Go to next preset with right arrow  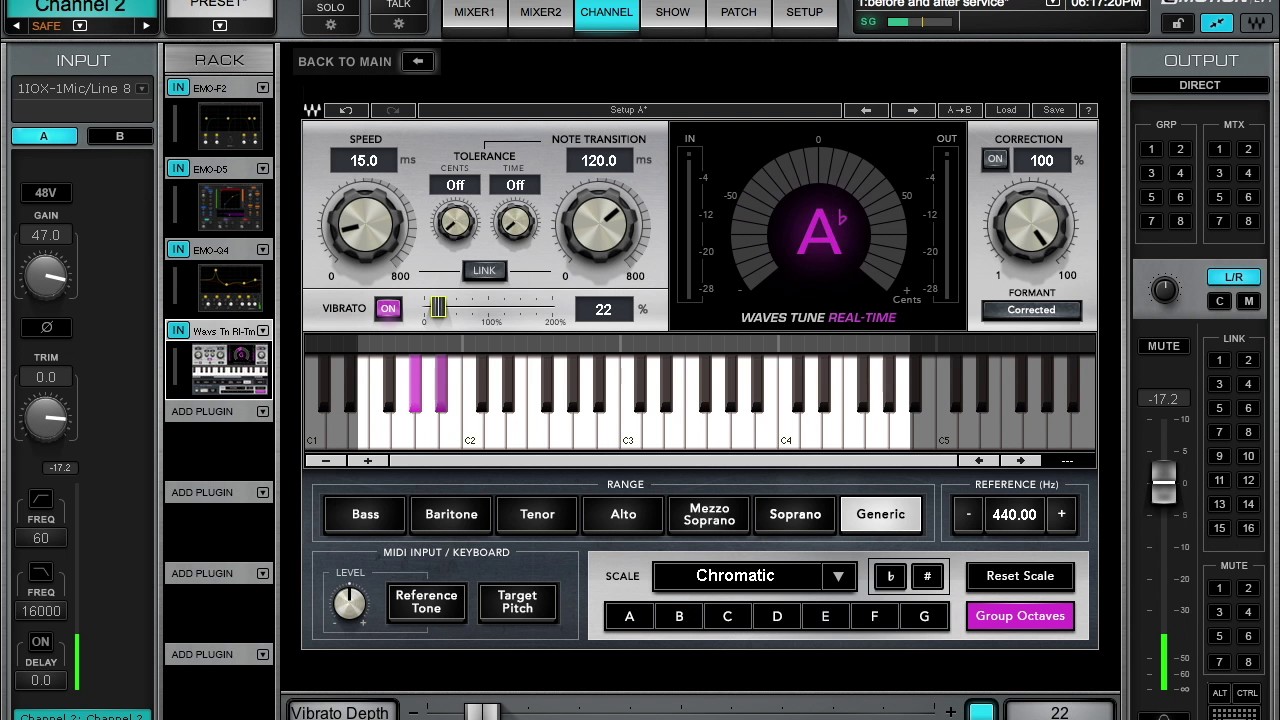pyautogui.click(x=912, y=110)
